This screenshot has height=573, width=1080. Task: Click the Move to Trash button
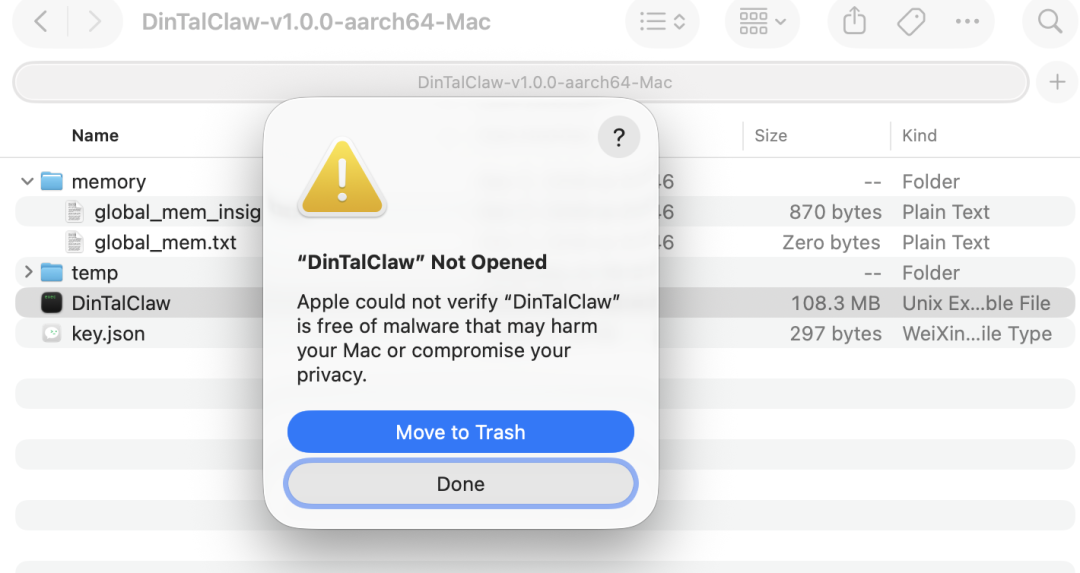point(460,432)
